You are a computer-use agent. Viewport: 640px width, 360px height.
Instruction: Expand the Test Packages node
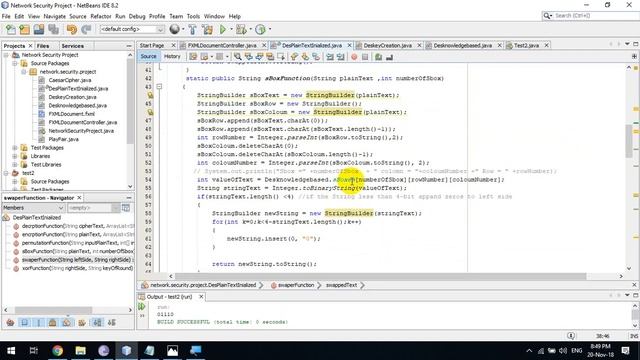point(15,148)
